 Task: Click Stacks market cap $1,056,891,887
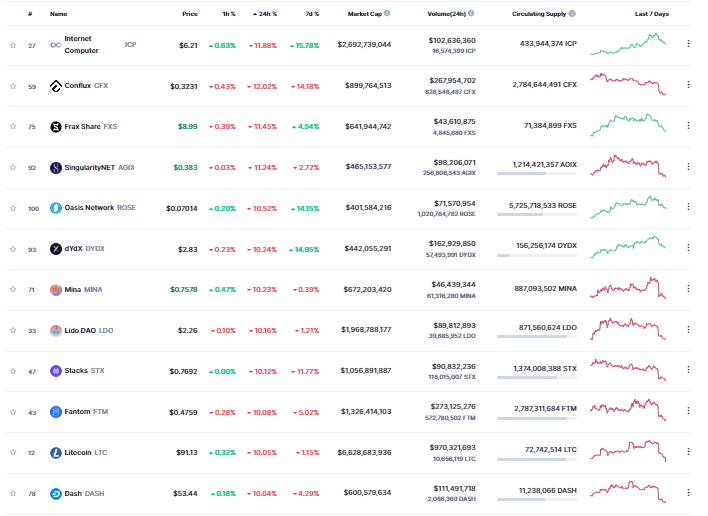(x=366, y=371)
